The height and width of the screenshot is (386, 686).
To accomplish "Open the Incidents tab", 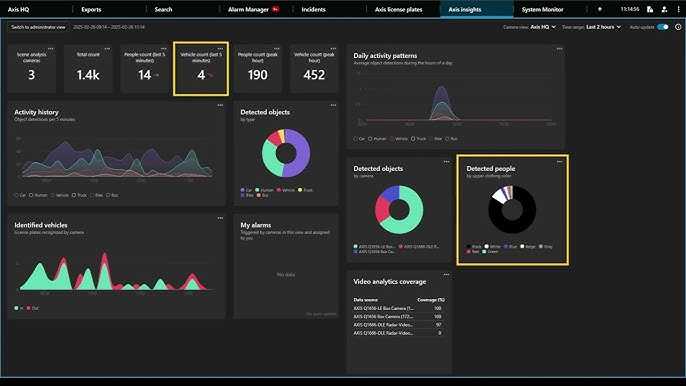I will (x=313, y=9).
